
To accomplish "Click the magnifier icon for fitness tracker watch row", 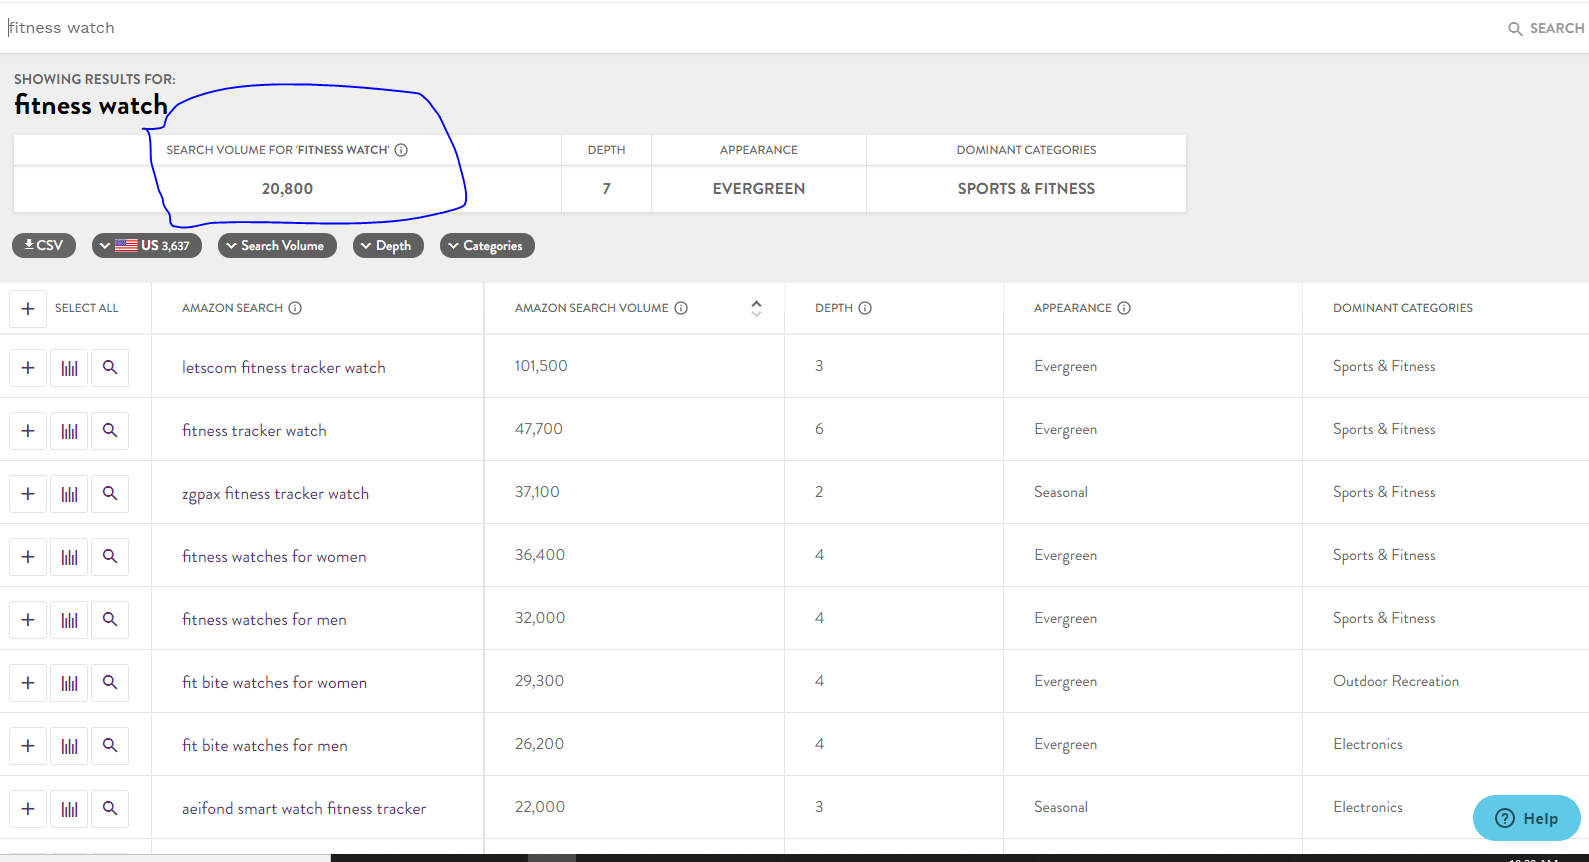I will click(110, 431).
